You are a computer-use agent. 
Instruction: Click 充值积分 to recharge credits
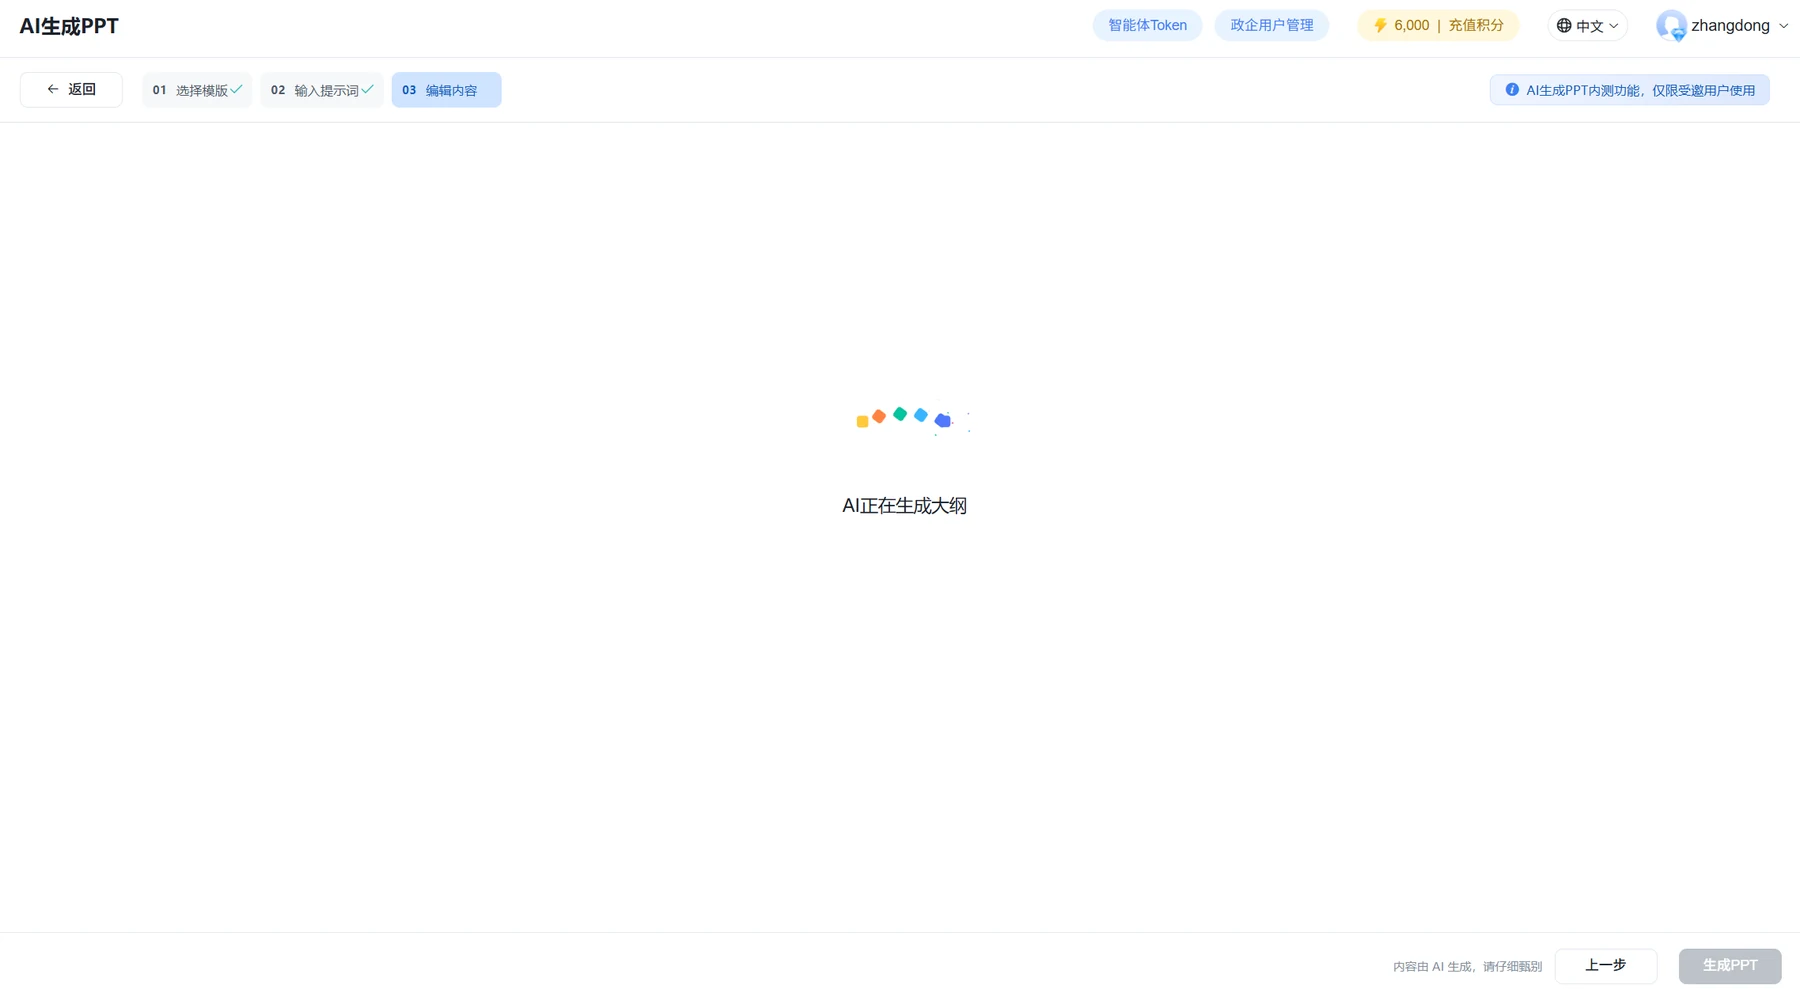click(x=1475, y=25)
